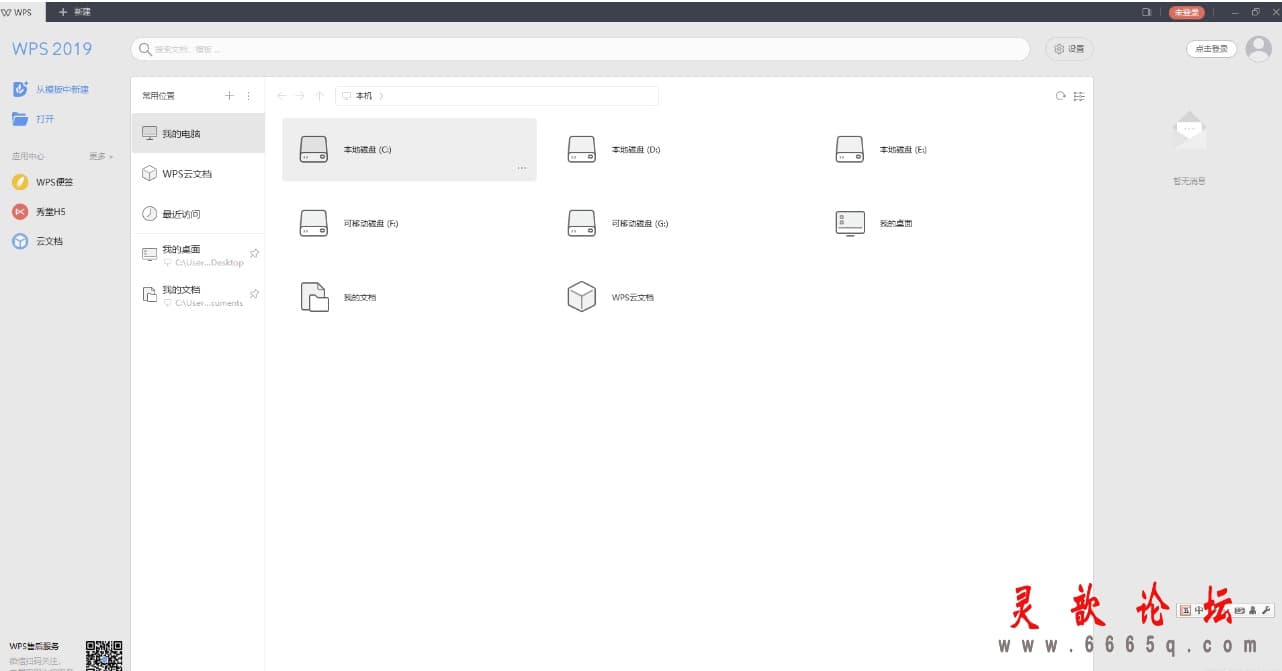Click the WPS 2019 logo text
The image size is (1282, 671).
[x=52, y=49]
